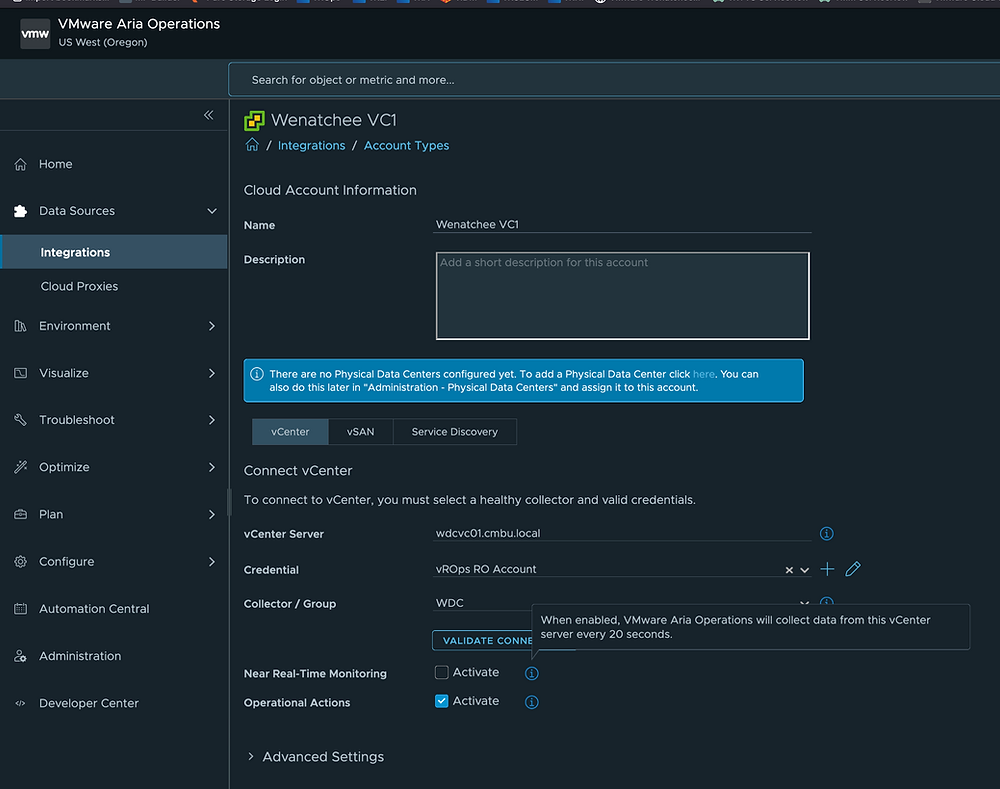
Task: Click the Integrations breadcrumb link
Action: tap(311, 145)
